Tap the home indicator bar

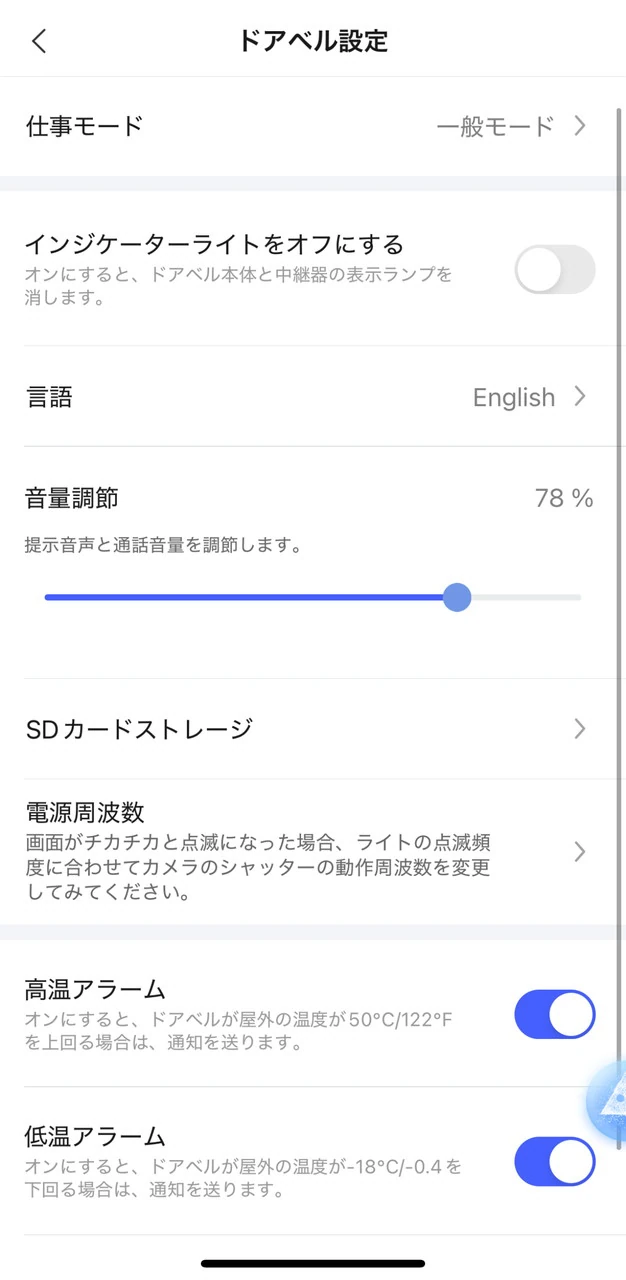(313, 1264)
